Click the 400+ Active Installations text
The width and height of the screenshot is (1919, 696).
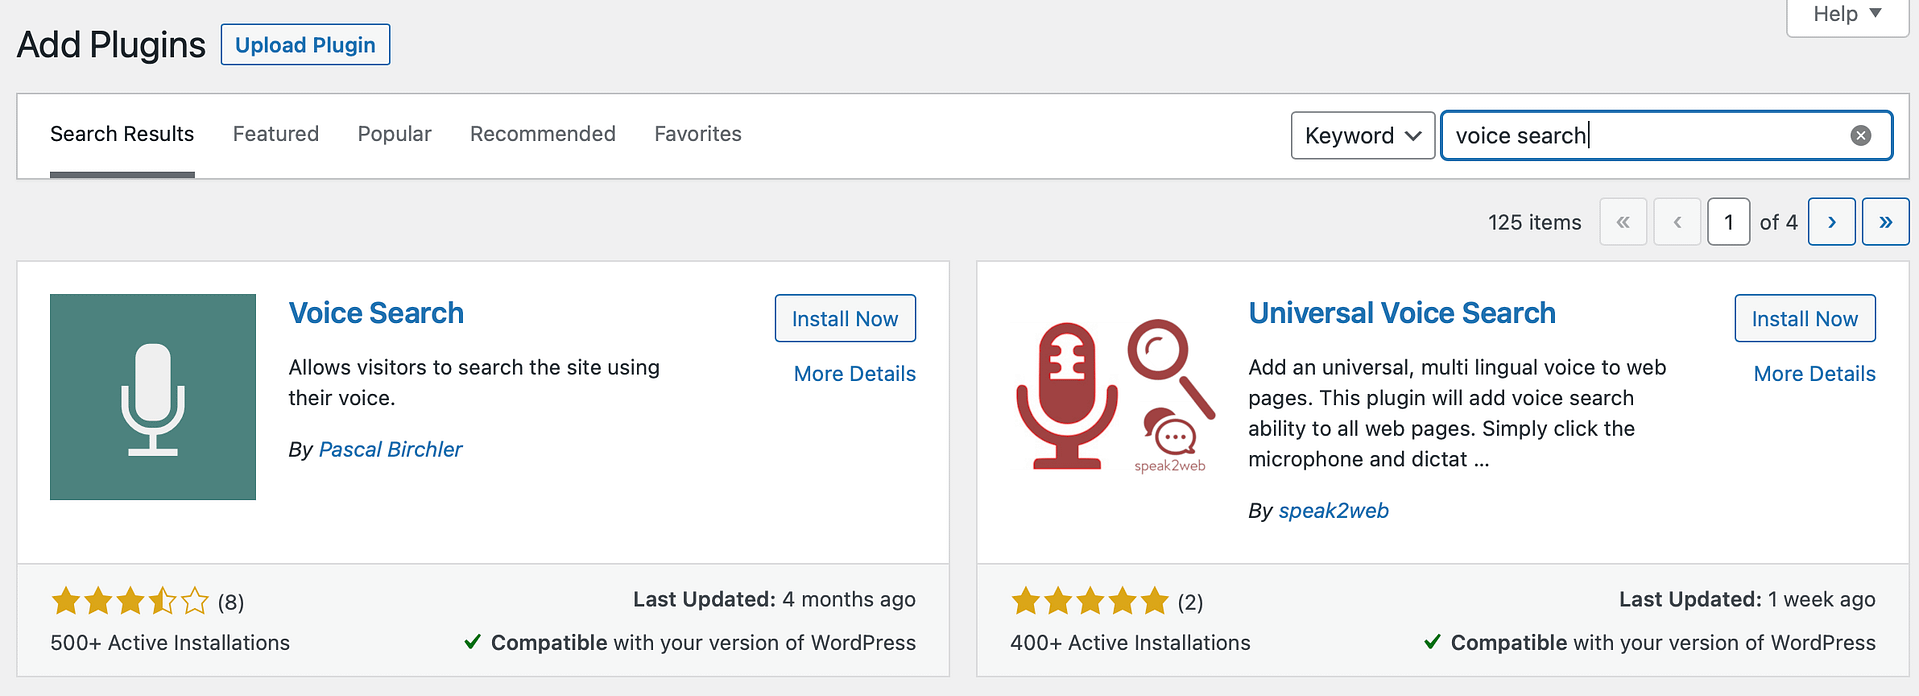1130,643
